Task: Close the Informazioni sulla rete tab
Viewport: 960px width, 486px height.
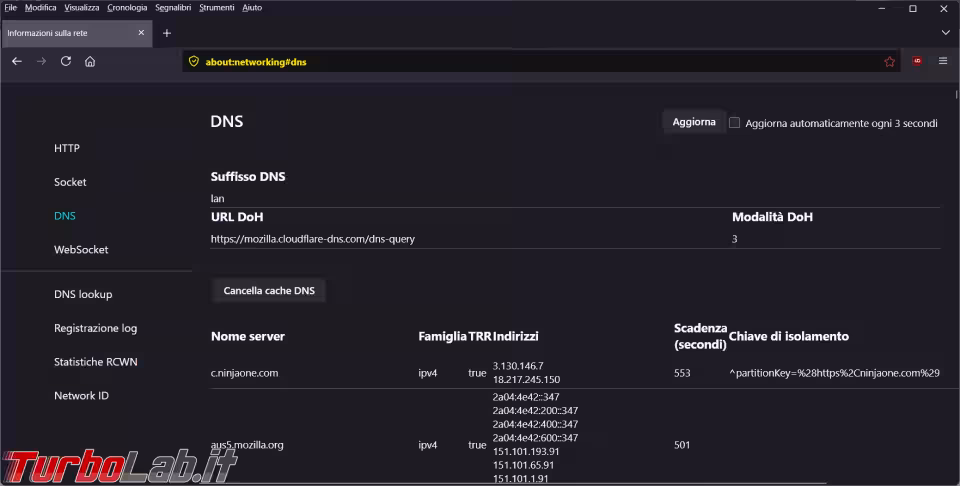Action: 141,33
